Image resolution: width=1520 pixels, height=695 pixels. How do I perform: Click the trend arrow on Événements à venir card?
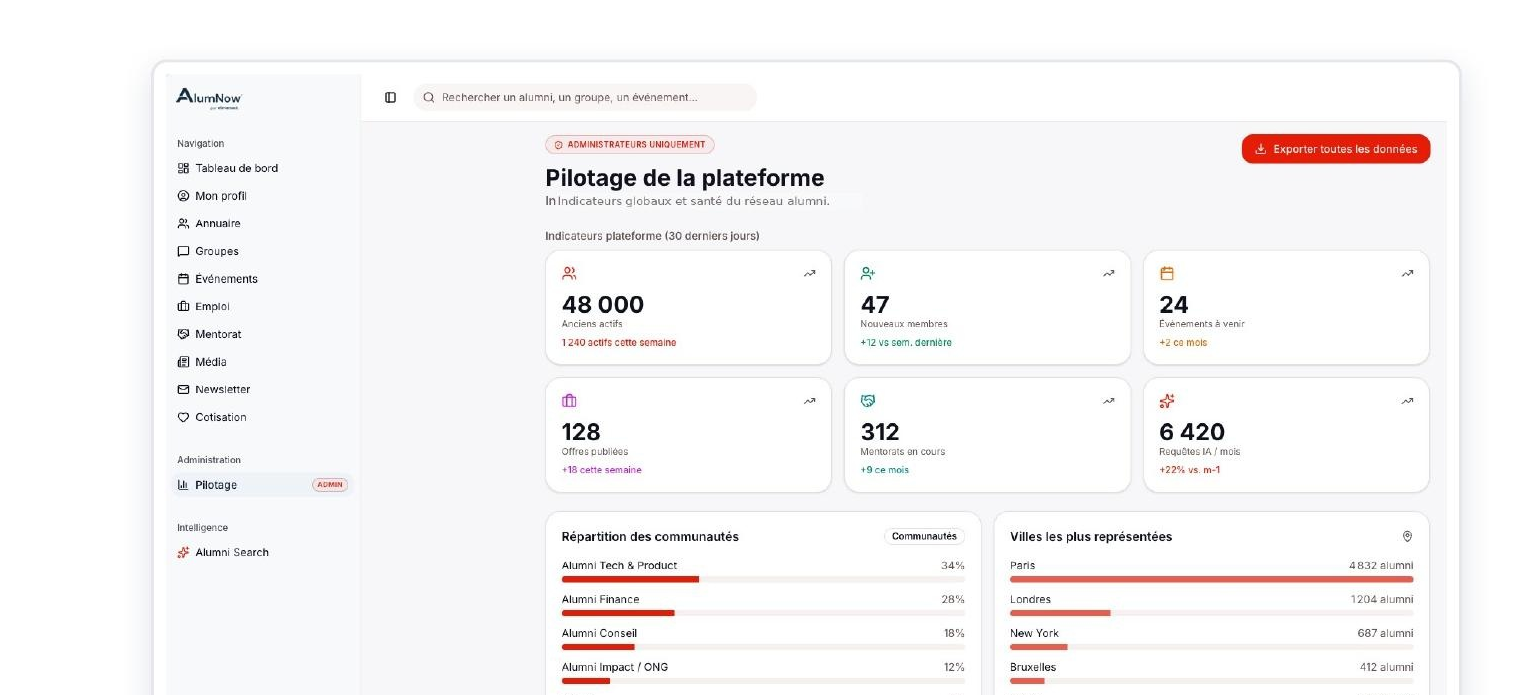(x=1407, y=273)
